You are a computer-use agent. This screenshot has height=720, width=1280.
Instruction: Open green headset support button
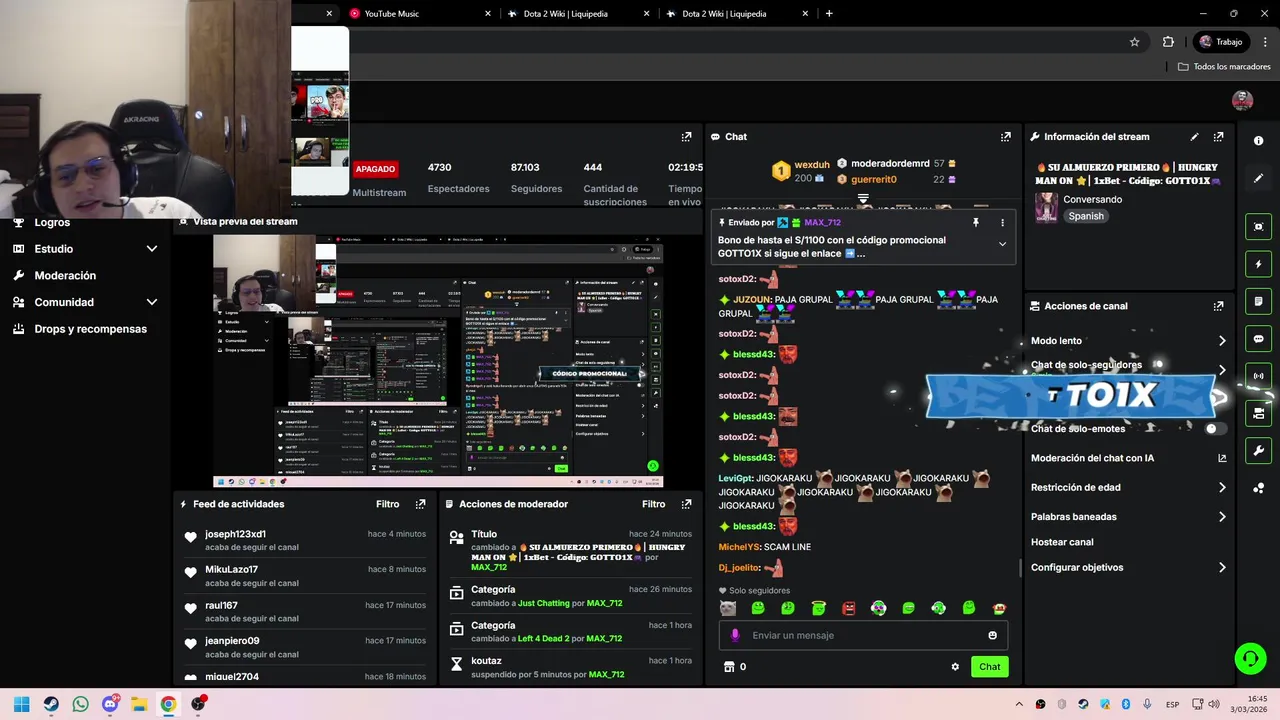click(x=1250, y=658)
